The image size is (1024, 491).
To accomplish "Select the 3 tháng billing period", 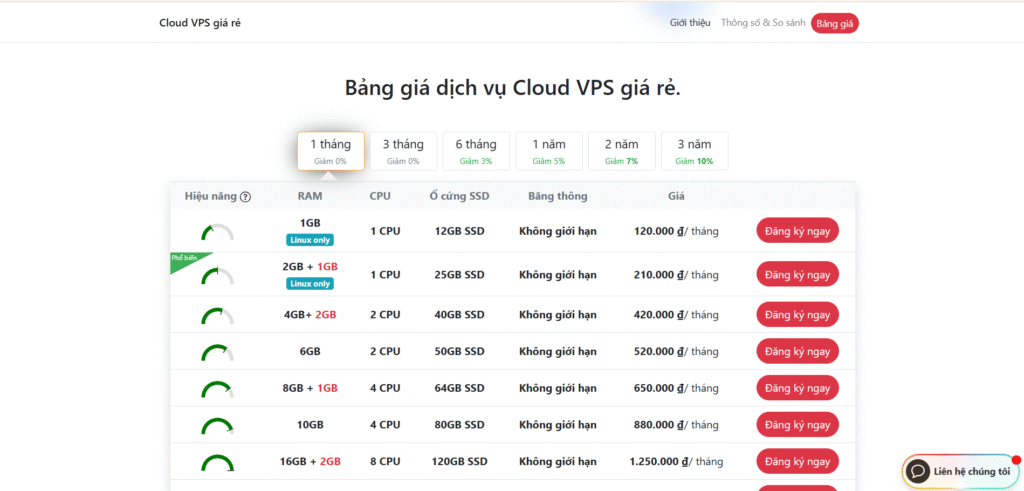I will [x=403, y=151].
